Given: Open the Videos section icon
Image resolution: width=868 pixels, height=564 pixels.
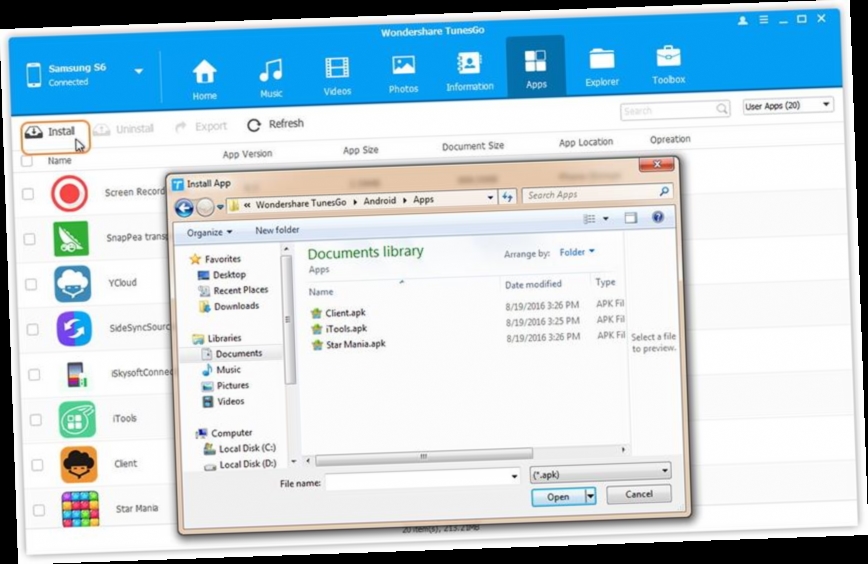Looking at the screenshot, I should [337, 68].
